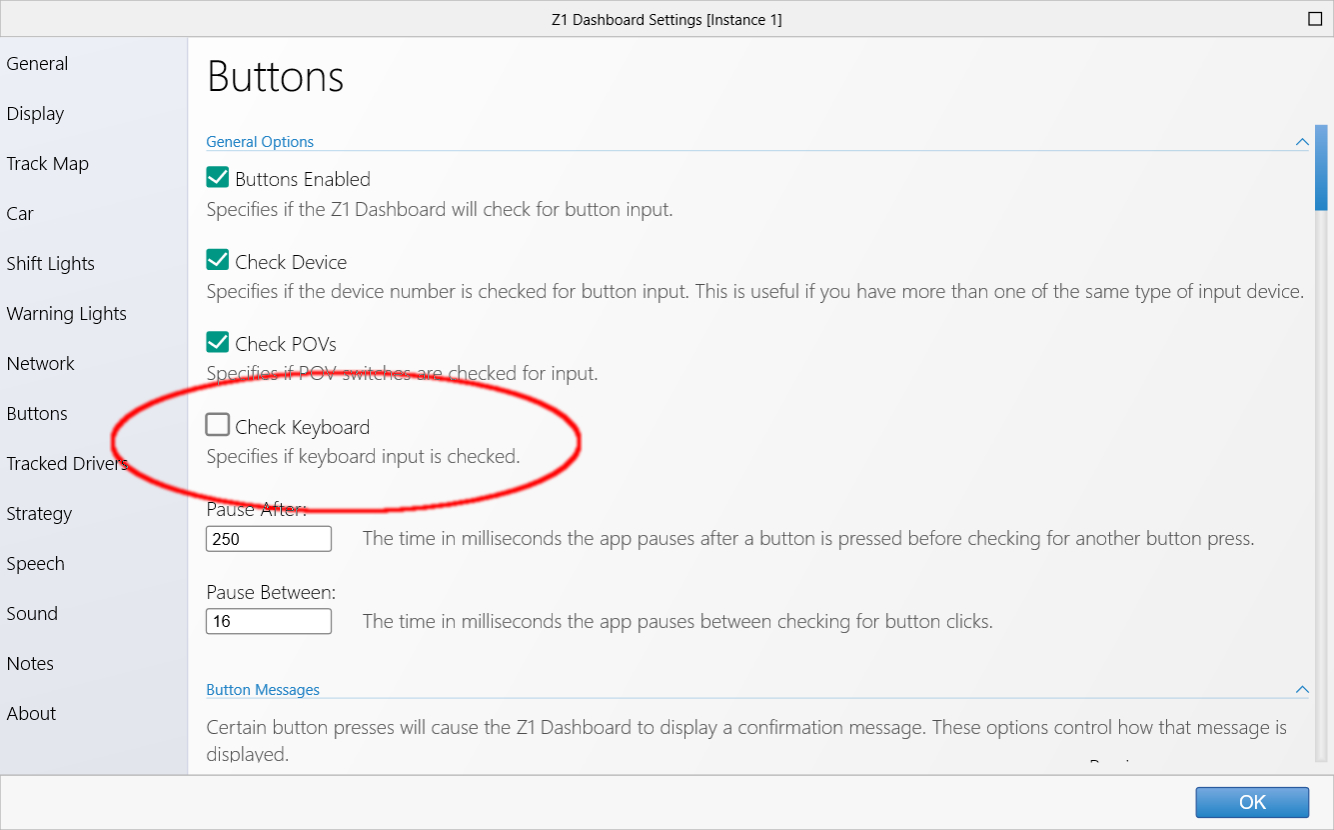
Task: Enable the Check Keyboard checkbox
Action: point(218,426)
